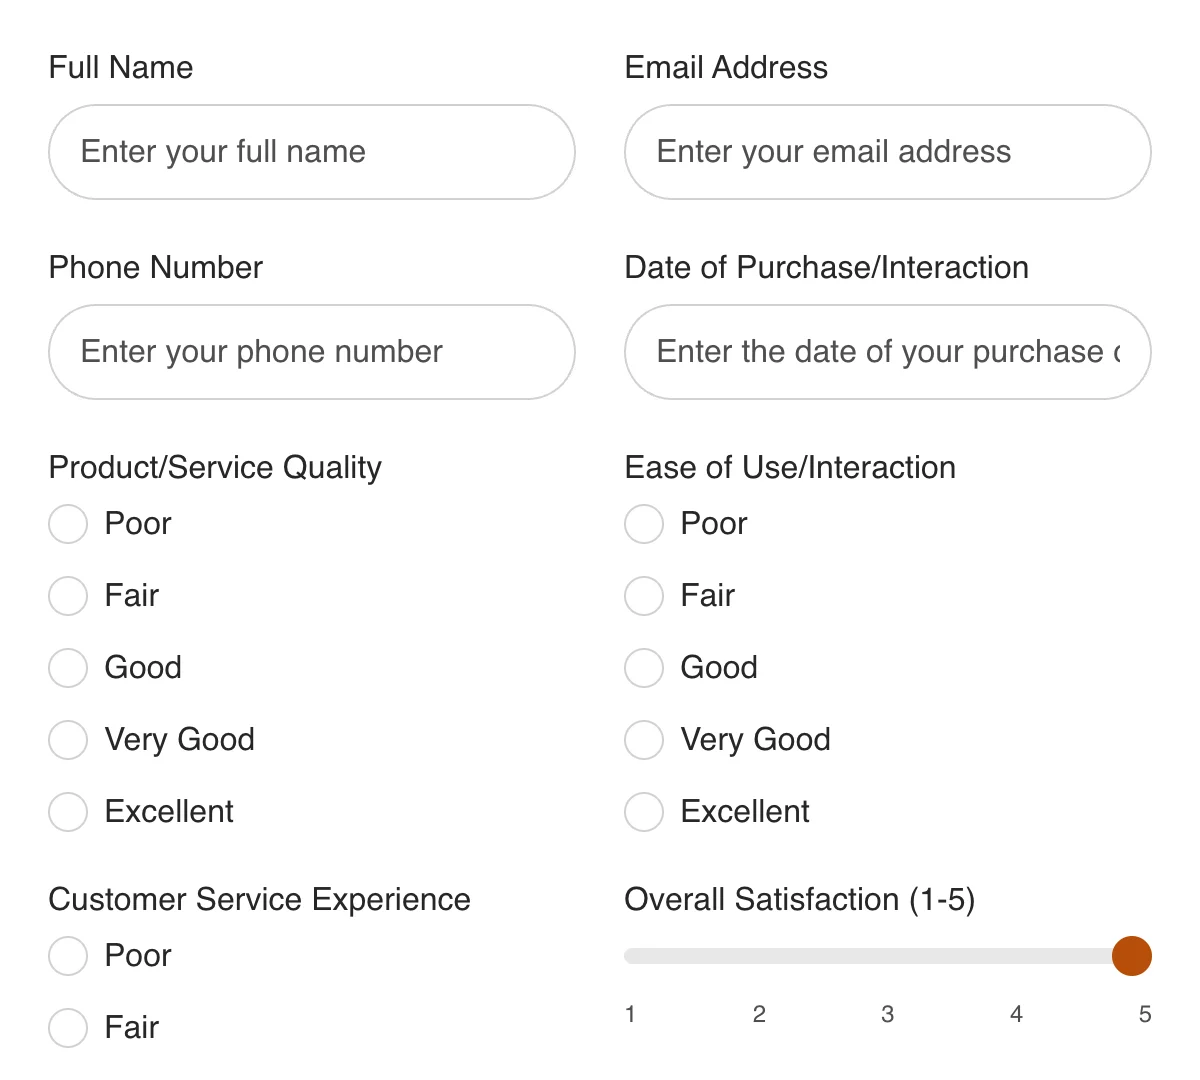Select Good under Ease of Use/Interaction
1200x1080 pixels.
click(644, 667)
